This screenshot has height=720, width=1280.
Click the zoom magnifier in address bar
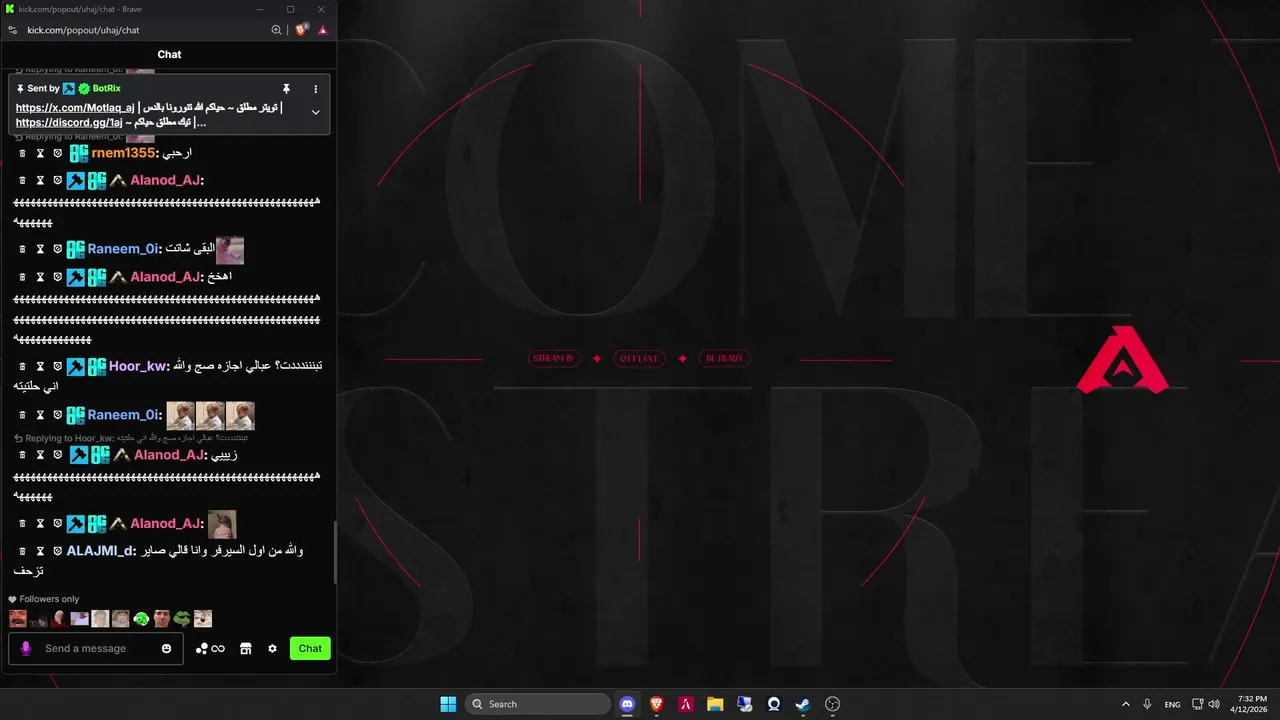[x=277, y=30]
